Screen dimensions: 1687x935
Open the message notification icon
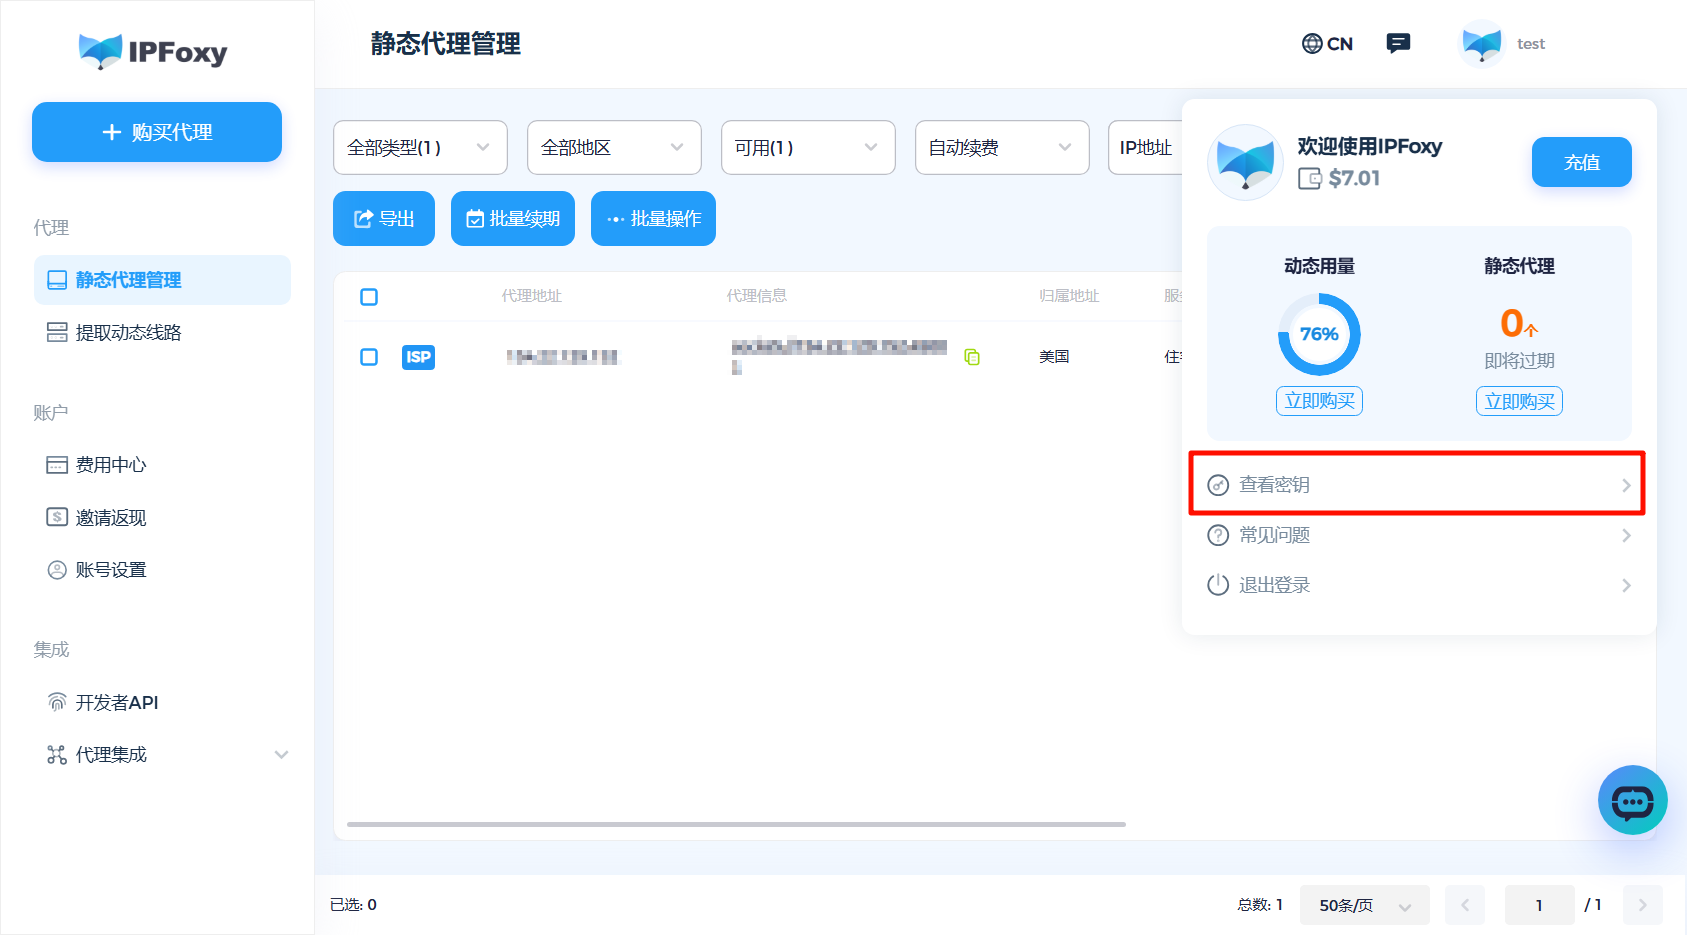click(x=1398, y=42)
